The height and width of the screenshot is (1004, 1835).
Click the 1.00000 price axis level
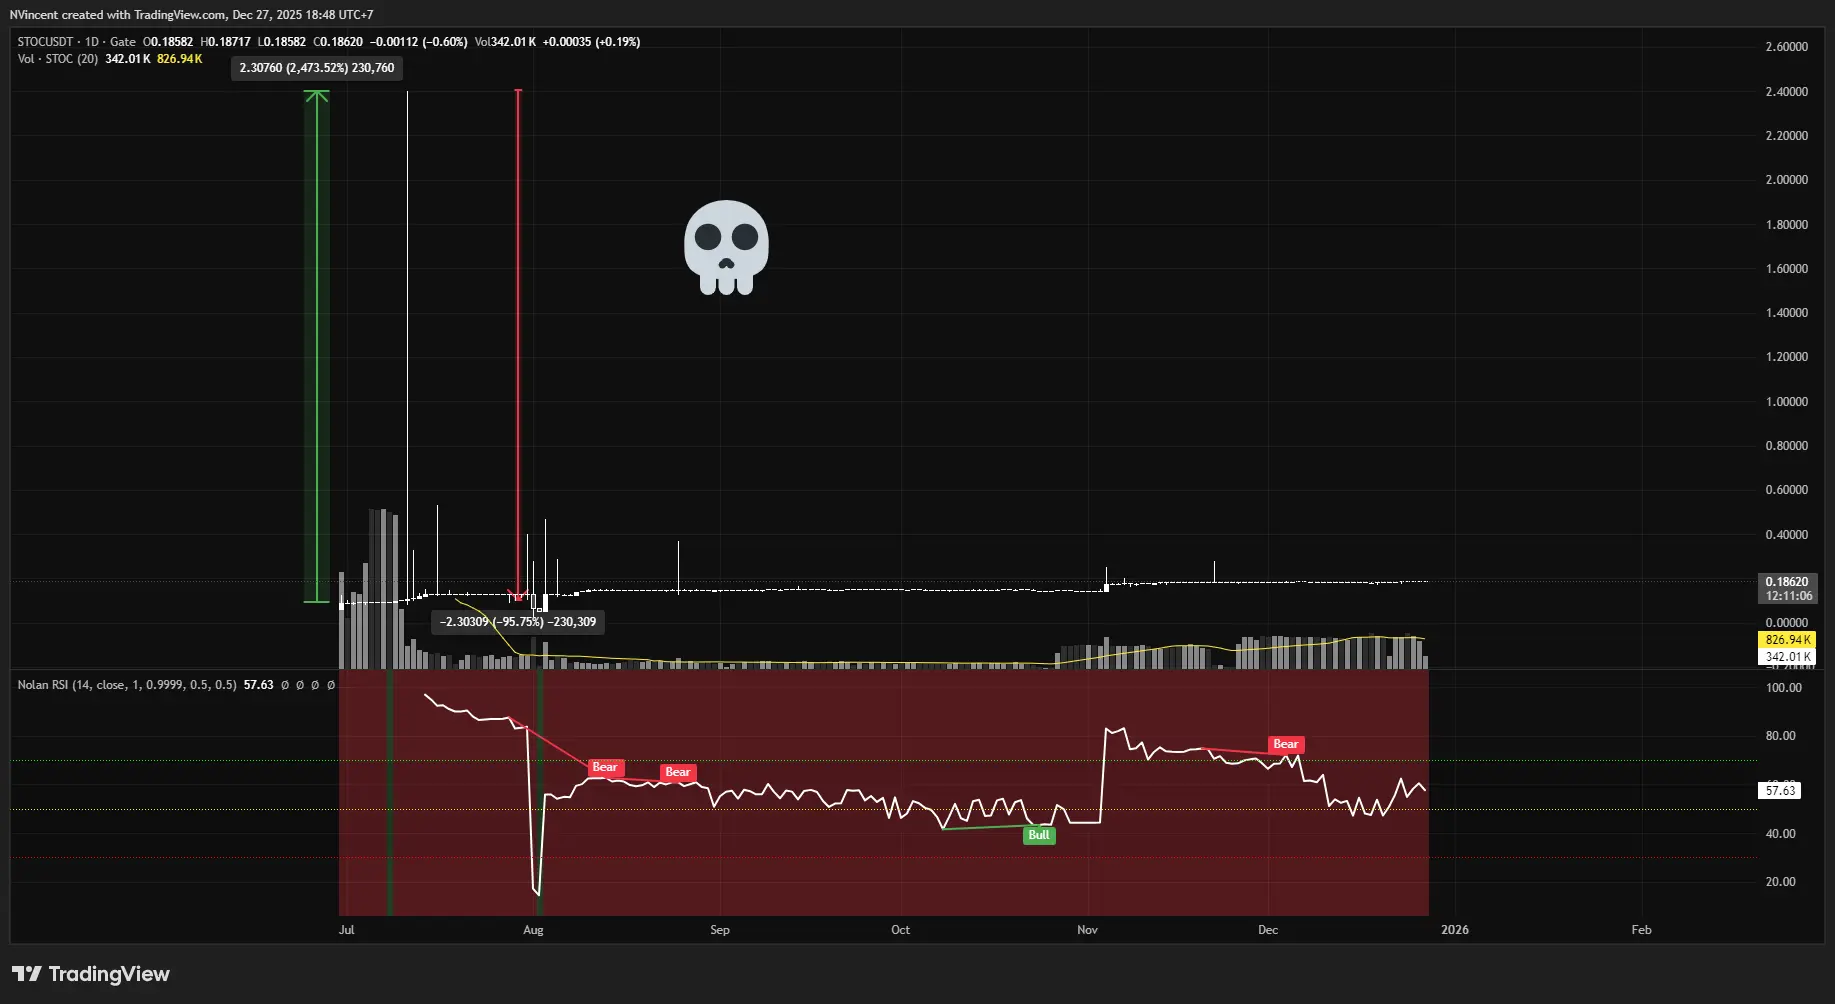(1787, 402)
